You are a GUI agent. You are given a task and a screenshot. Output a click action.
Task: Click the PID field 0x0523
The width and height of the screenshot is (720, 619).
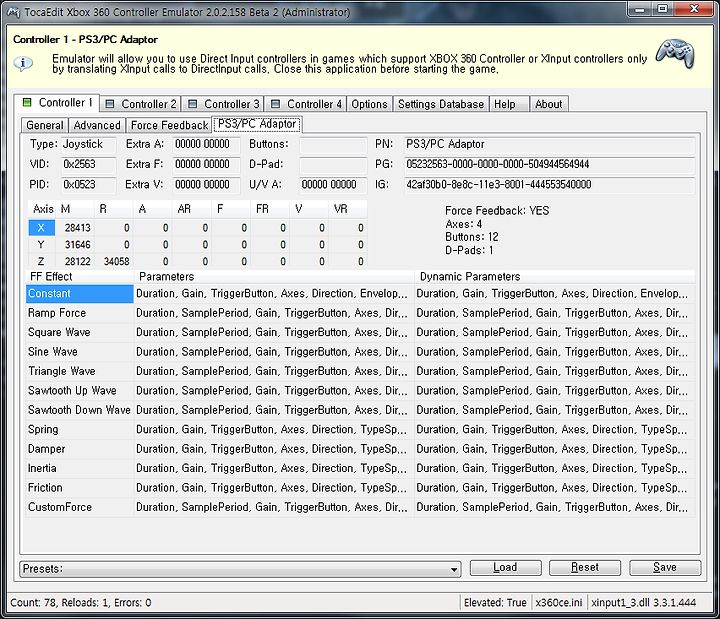[89, 185]
